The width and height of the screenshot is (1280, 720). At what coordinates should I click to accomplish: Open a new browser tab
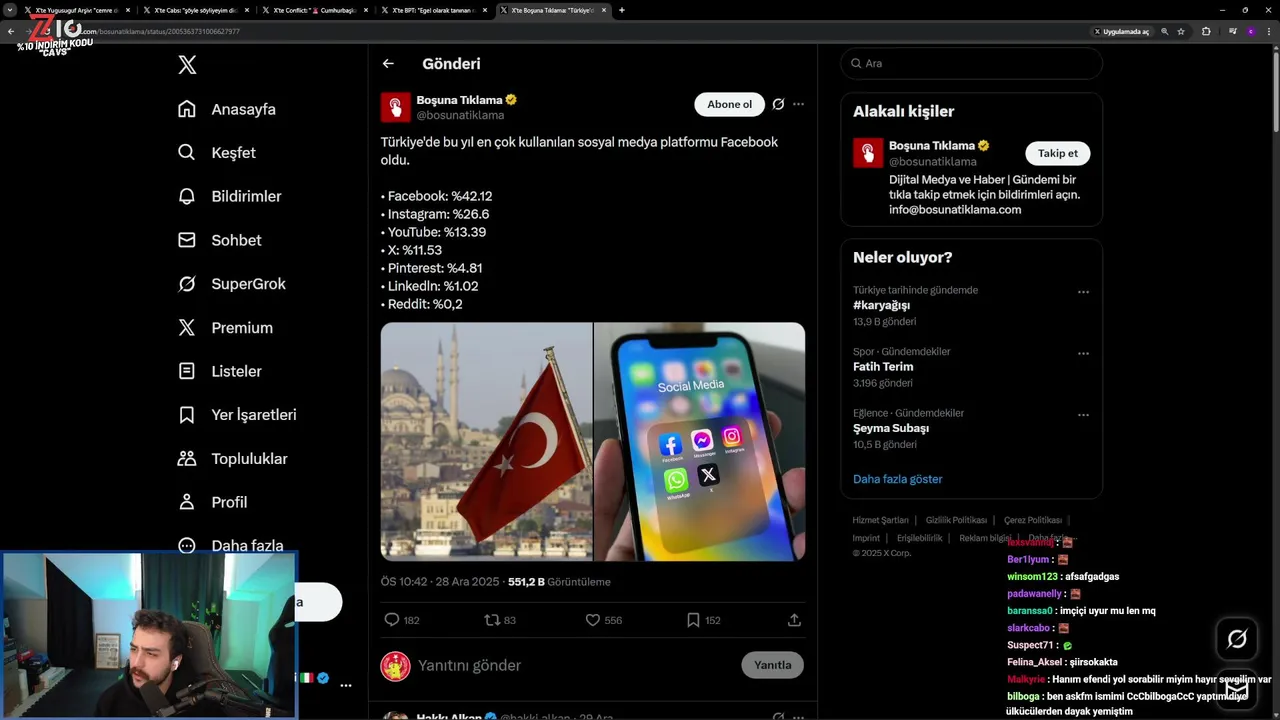[622, 10]
